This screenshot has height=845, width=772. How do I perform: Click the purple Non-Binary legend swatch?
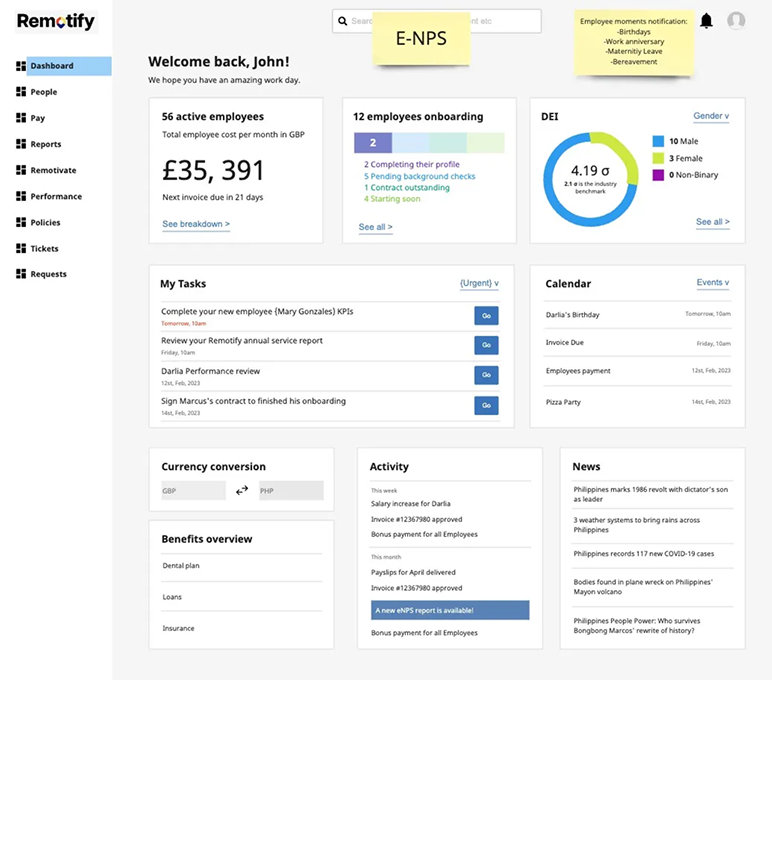658,175
